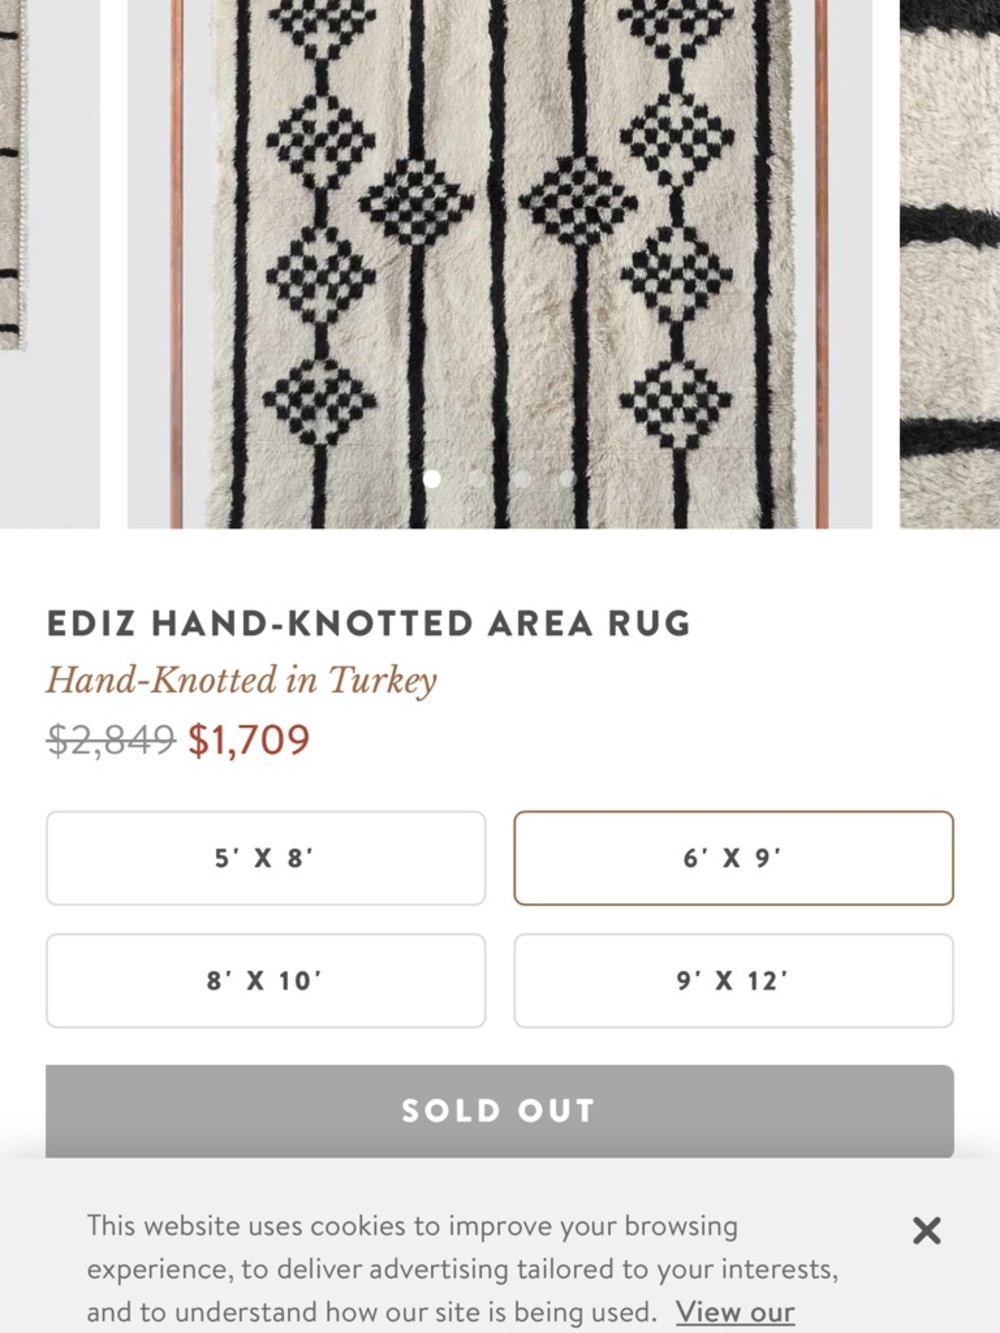The height and width of the screenshot is (1333, 1000).
Task: Select the 6' X 9' rug size
Action: pos(734,858)
